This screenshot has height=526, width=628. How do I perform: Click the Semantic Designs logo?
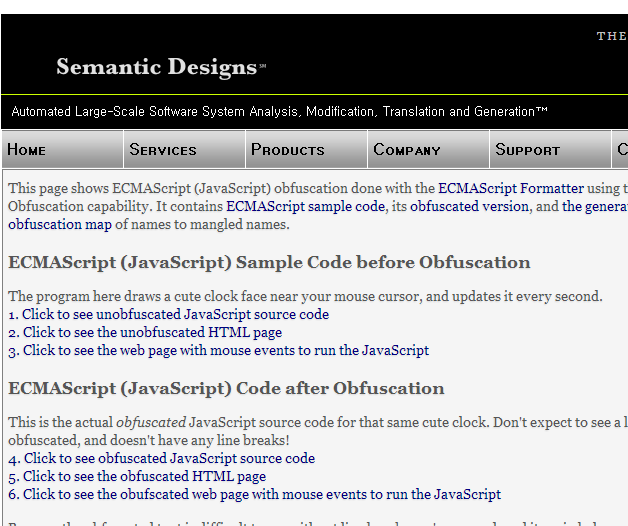point(161,67)
